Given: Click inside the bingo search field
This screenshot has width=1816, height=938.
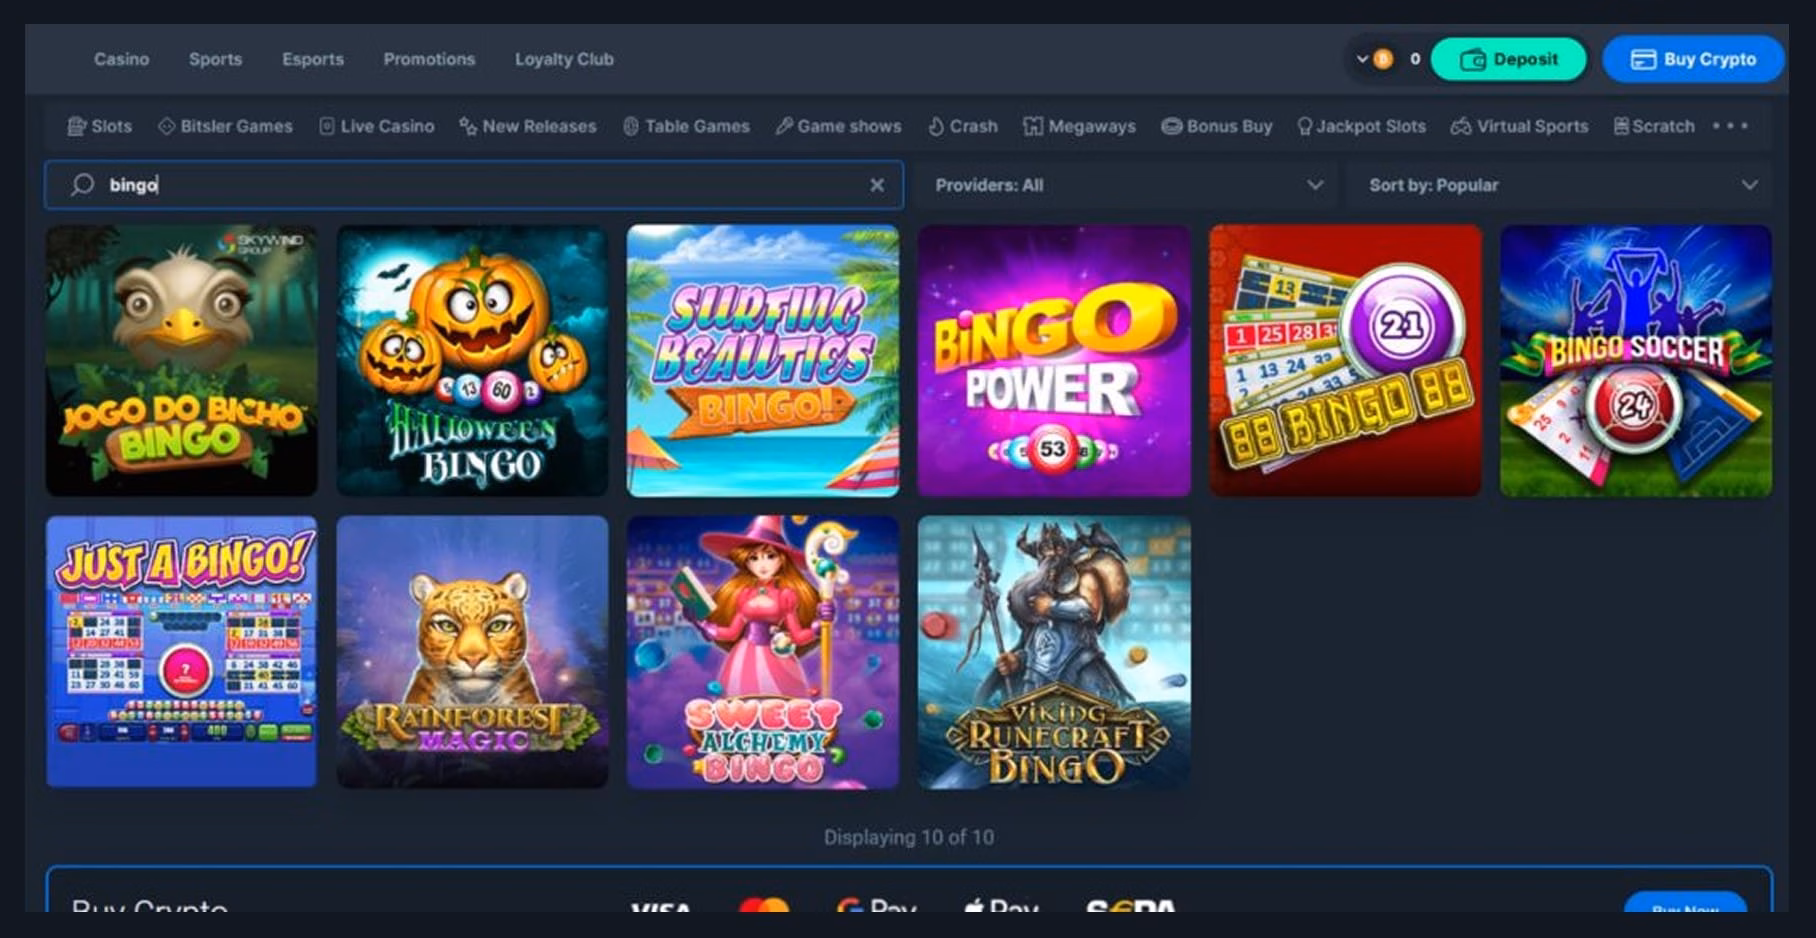Looking at the screenshot, I should (480, 185).
